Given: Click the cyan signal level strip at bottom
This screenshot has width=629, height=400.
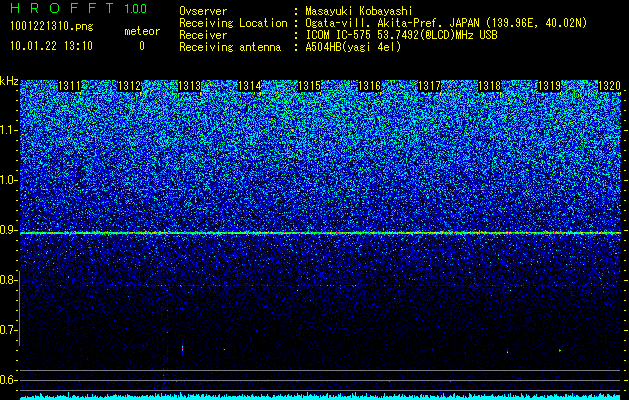Looking at the screenshot, I should (x=321, y=396).
